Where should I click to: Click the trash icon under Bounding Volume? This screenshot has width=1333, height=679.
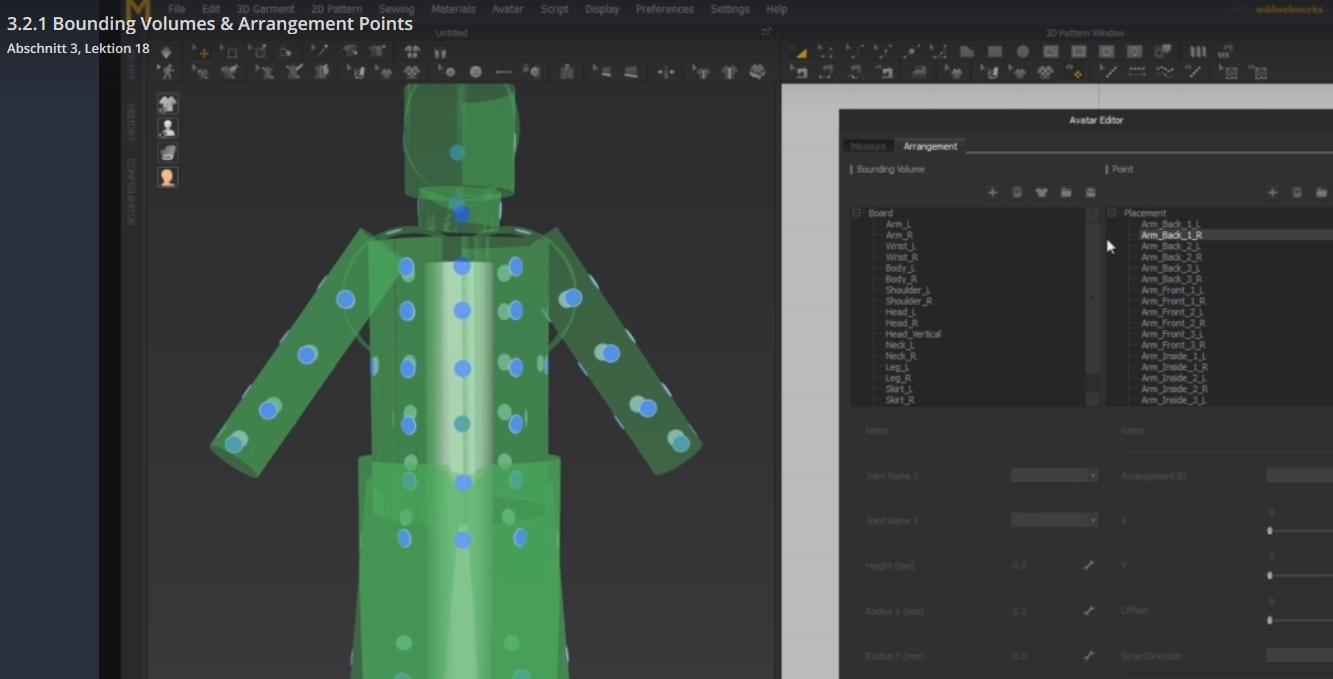coord(1017,192)
